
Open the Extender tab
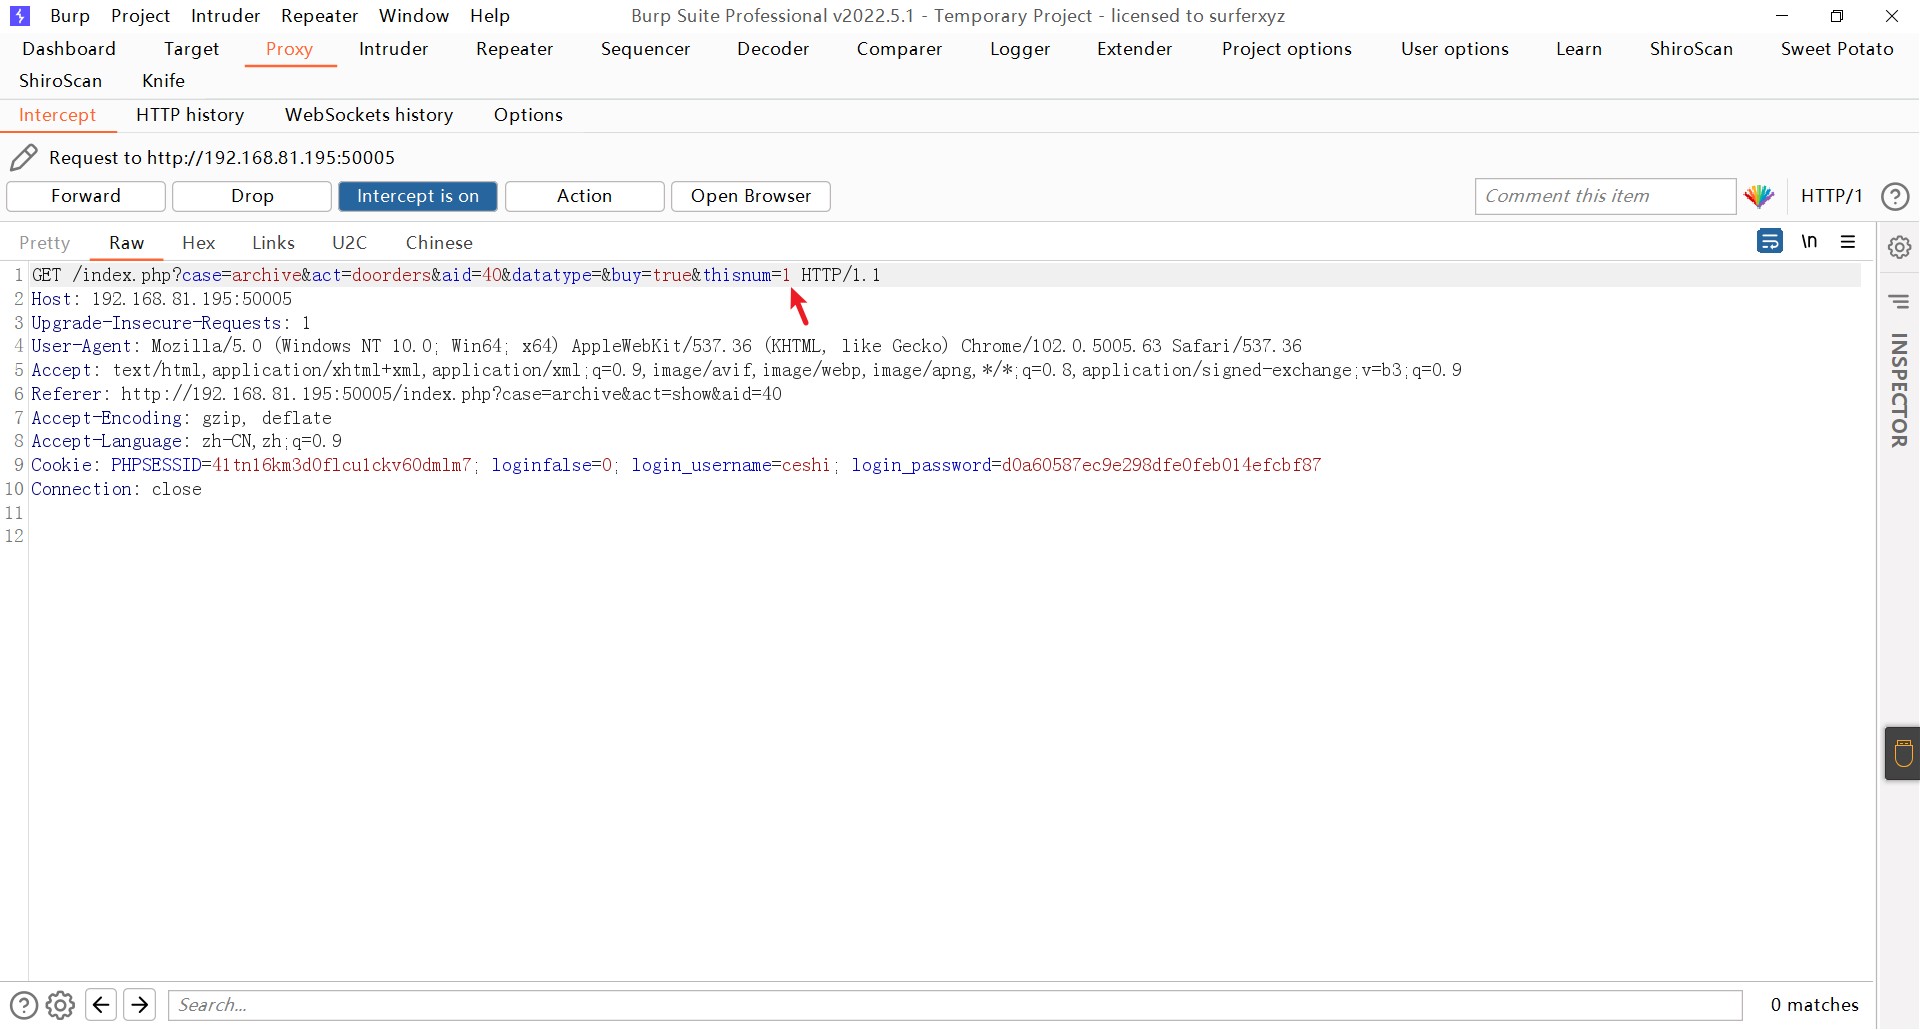pyautogui.click(x=1134, y=49)
